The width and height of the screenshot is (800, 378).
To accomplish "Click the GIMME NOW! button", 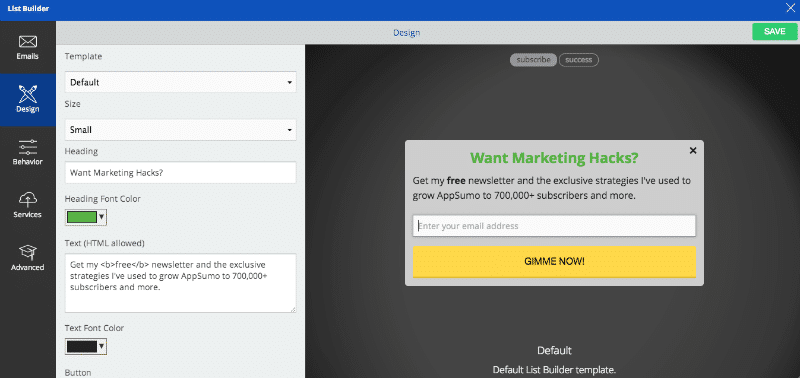I will [554, 262].
